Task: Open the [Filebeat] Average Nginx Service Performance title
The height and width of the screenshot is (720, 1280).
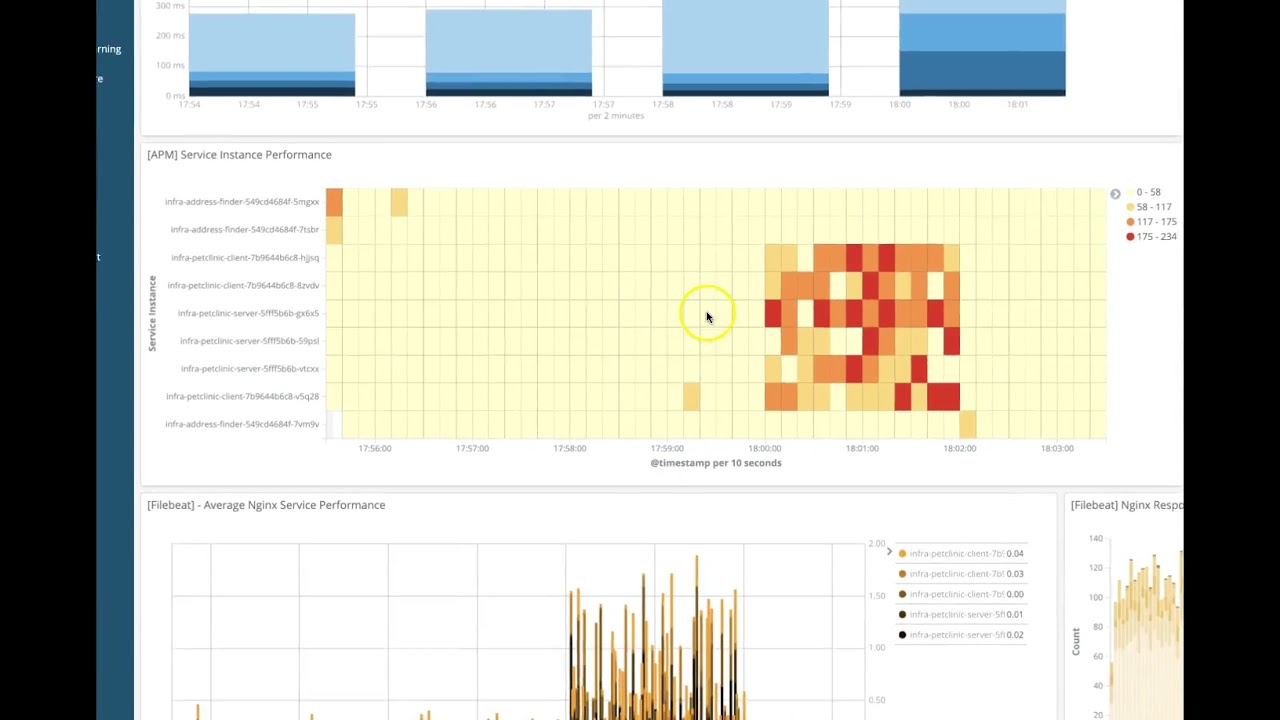Action: (x=266, y=505)
